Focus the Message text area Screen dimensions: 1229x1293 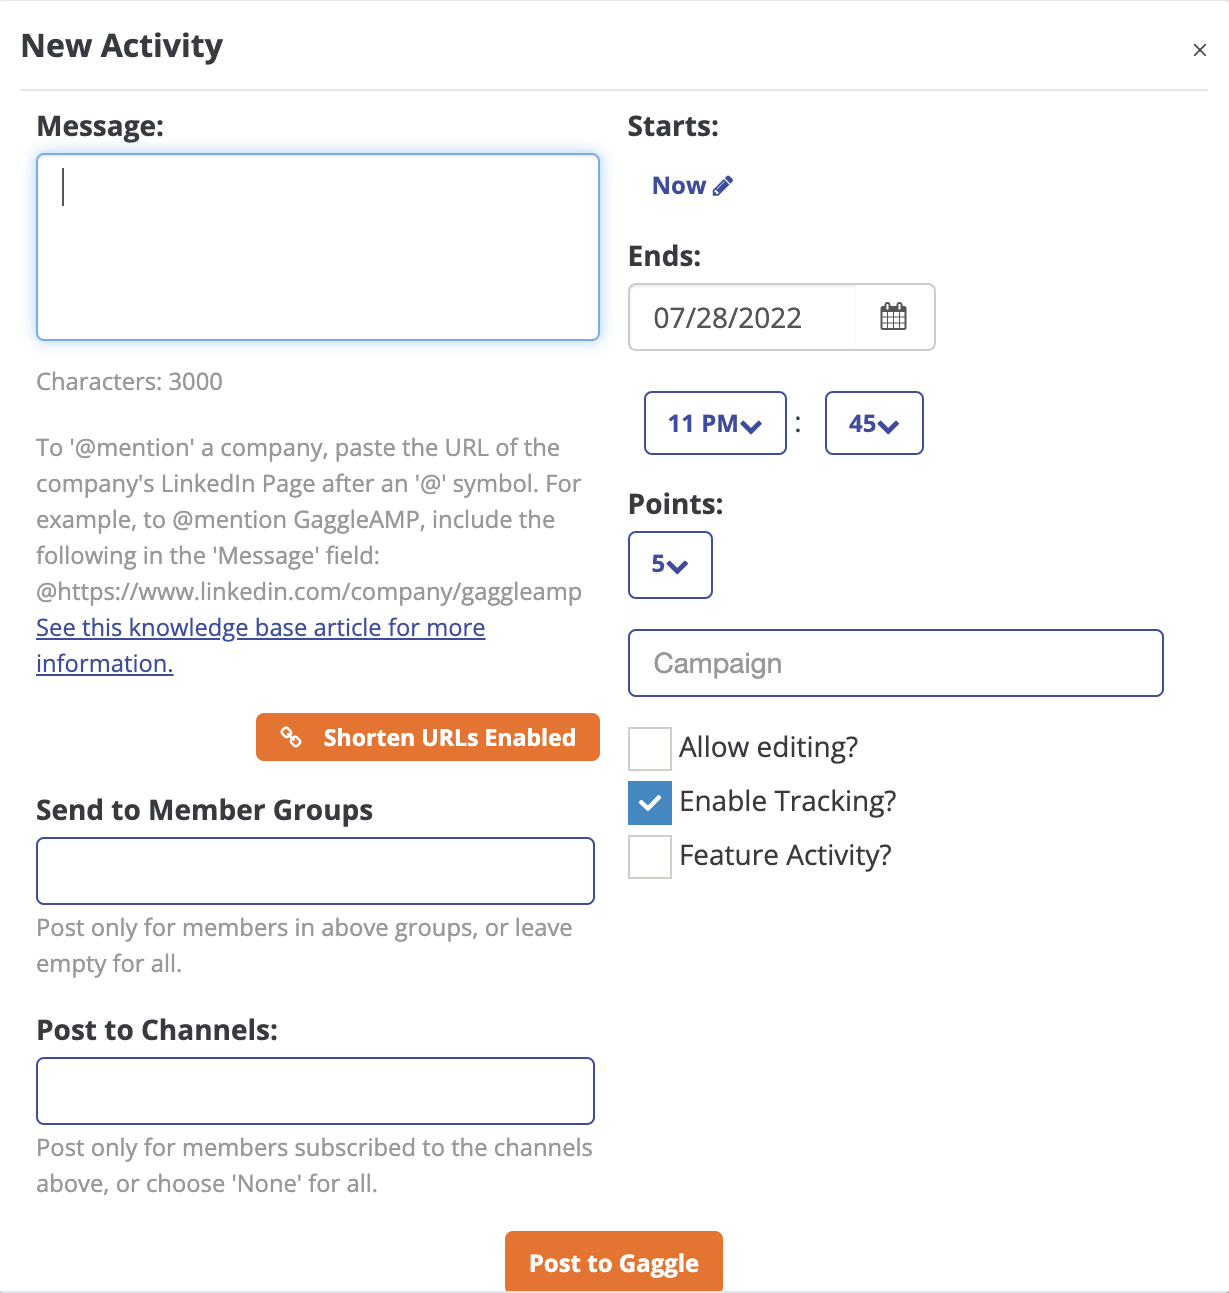pos(318,247)
